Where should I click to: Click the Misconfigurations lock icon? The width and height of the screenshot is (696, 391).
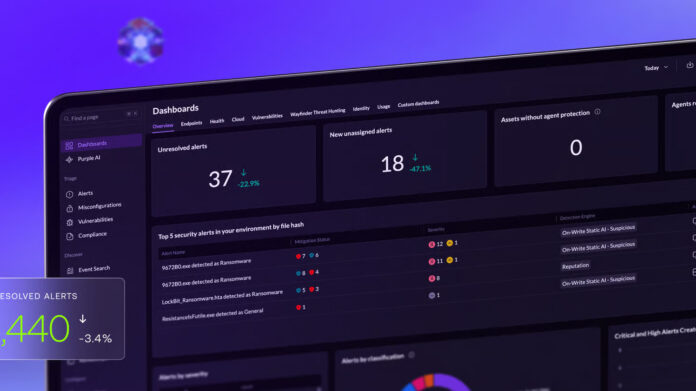pyautogui.click(x=70, y=208)
